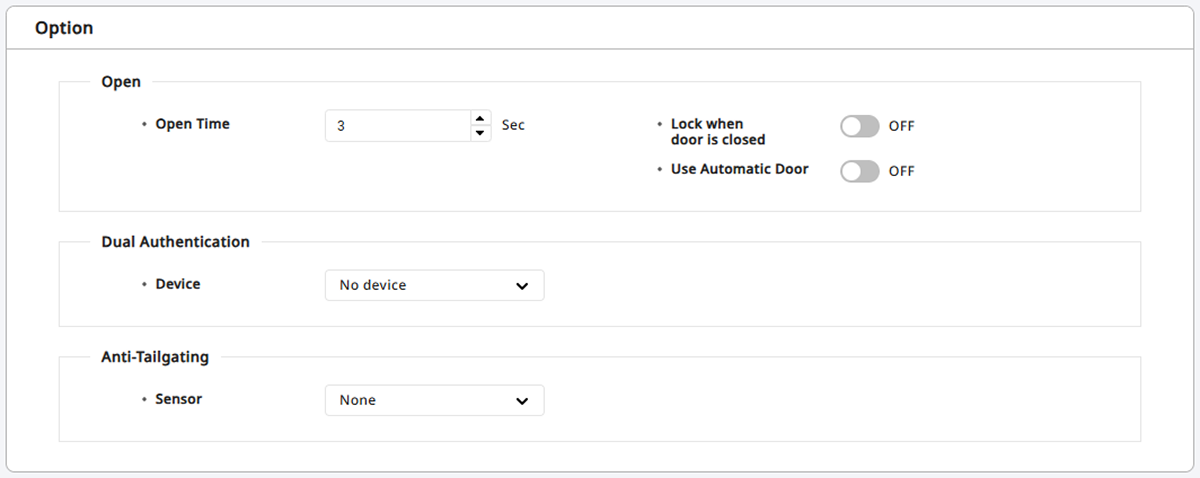Click the Sensor field label

(178, 399)
